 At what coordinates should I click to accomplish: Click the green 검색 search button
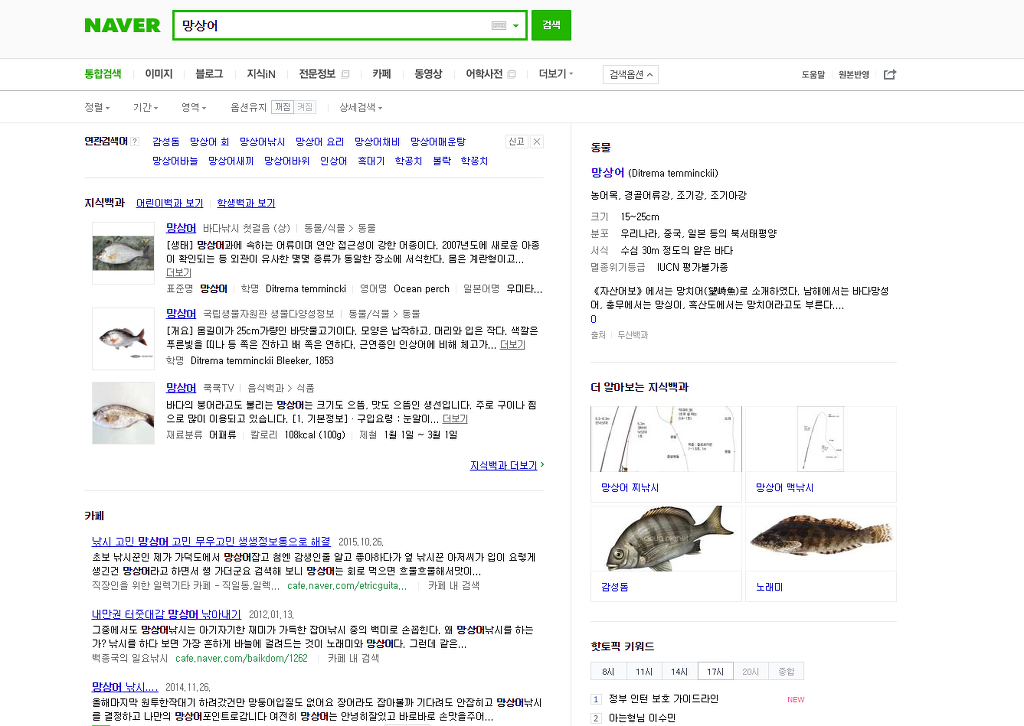(551, 25)
